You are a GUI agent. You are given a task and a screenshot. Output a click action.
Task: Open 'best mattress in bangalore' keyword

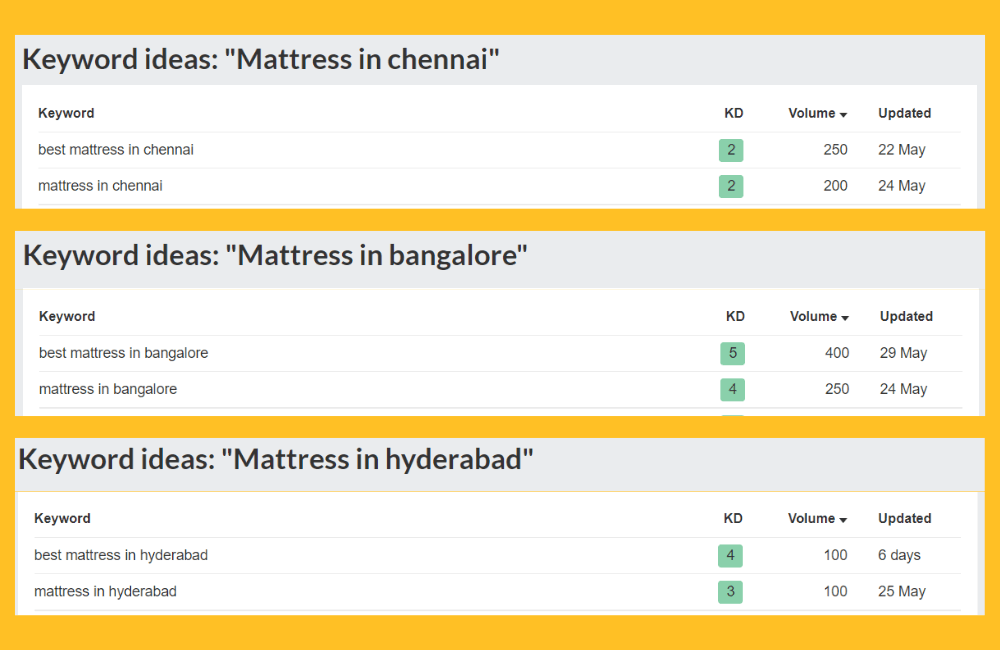tap(123, 353)
